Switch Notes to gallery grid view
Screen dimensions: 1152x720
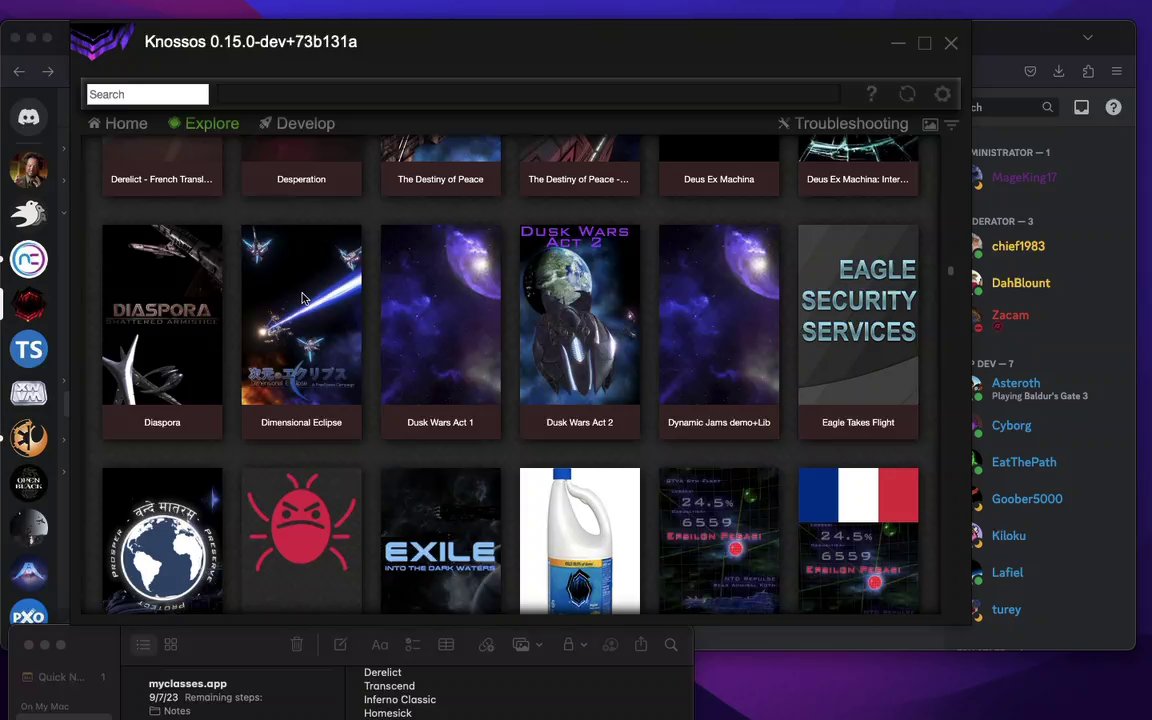pos(171,644)
